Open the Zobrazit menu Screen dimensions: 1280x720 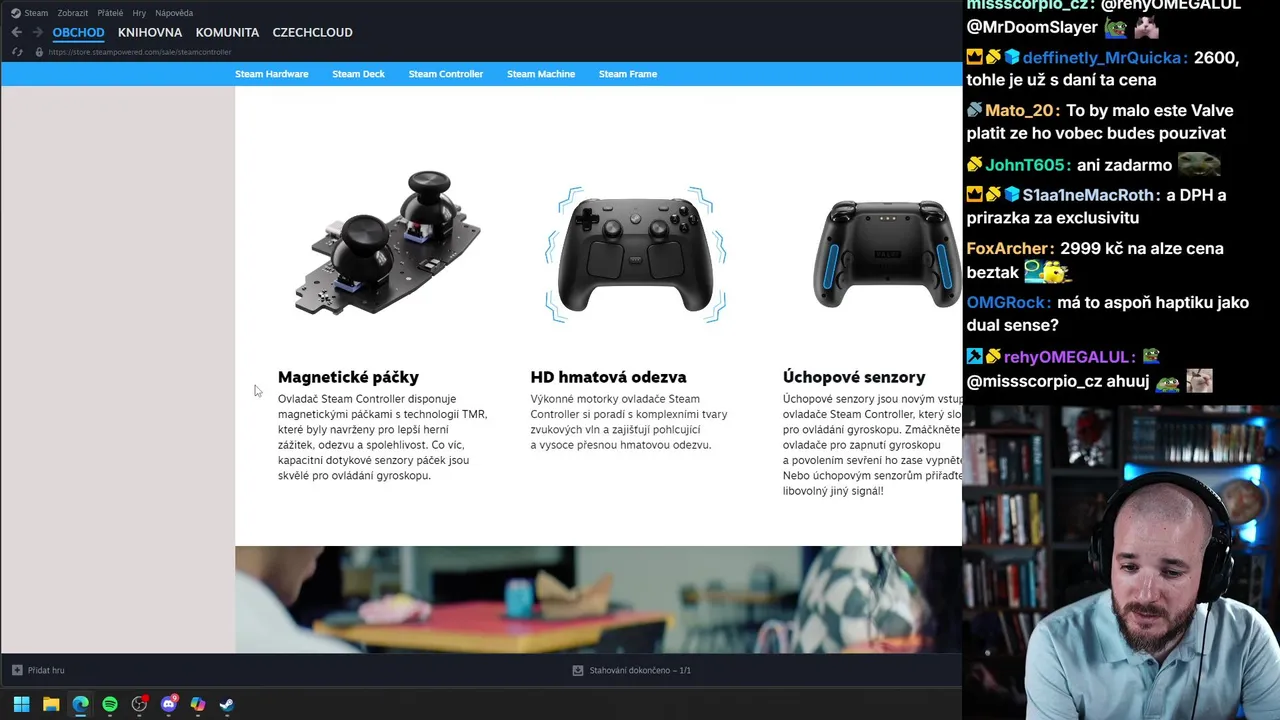click(x=72, y=13)
